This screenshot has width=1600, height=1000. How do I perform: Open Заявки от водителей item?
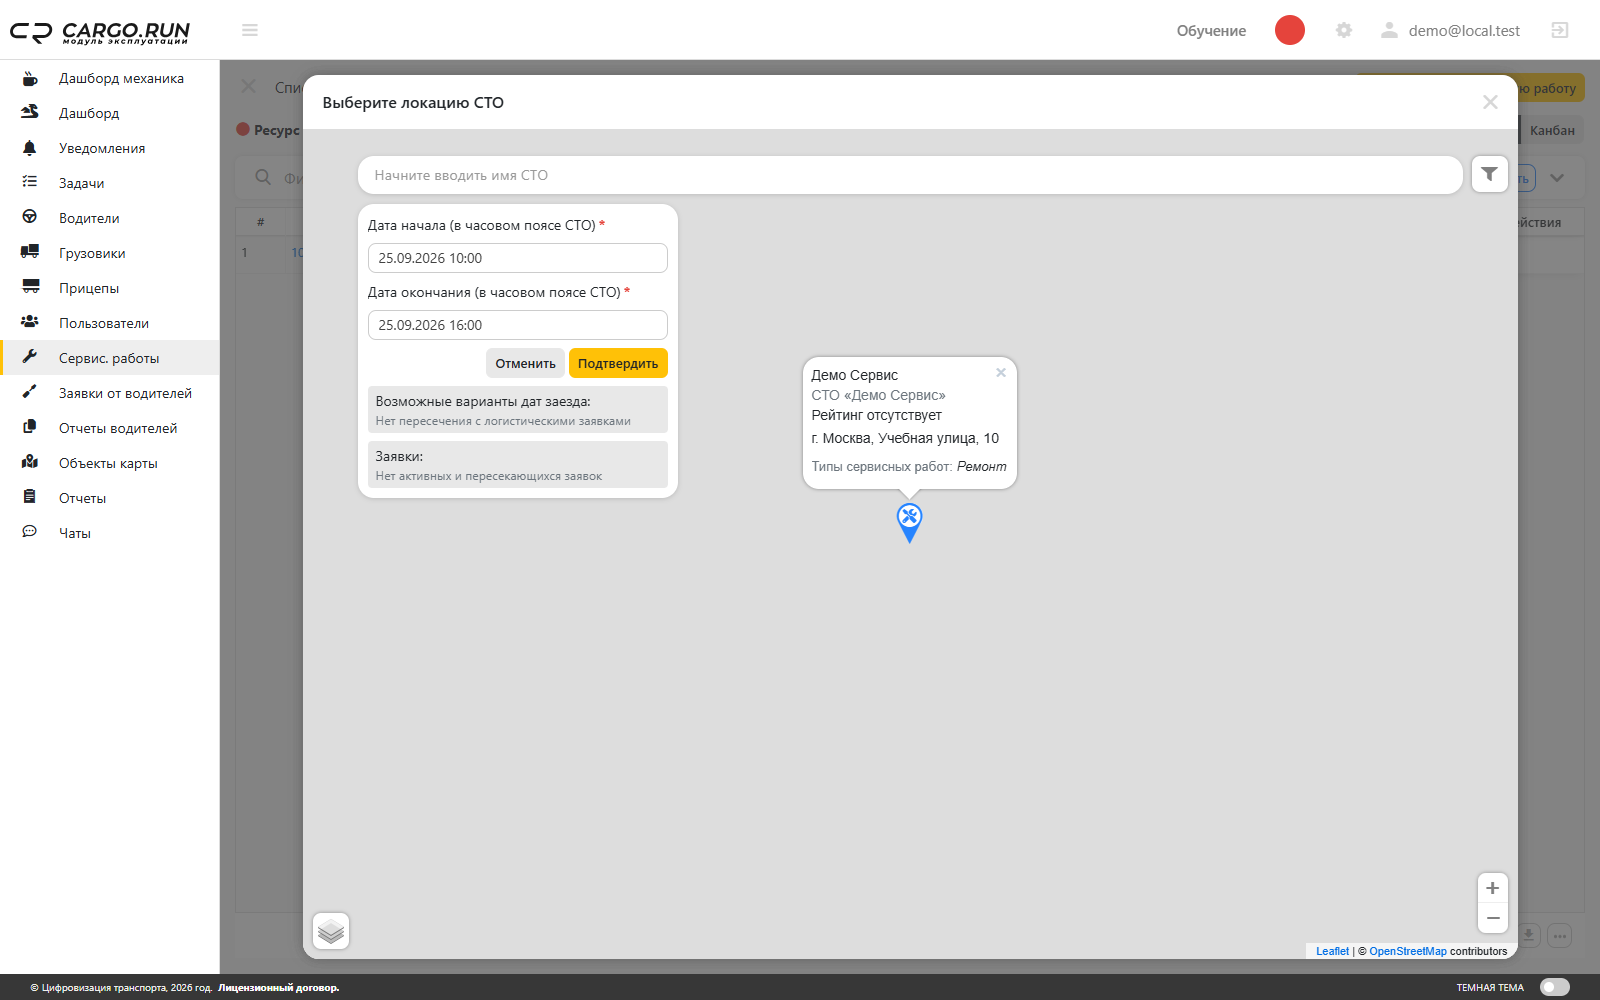(110, 393)
